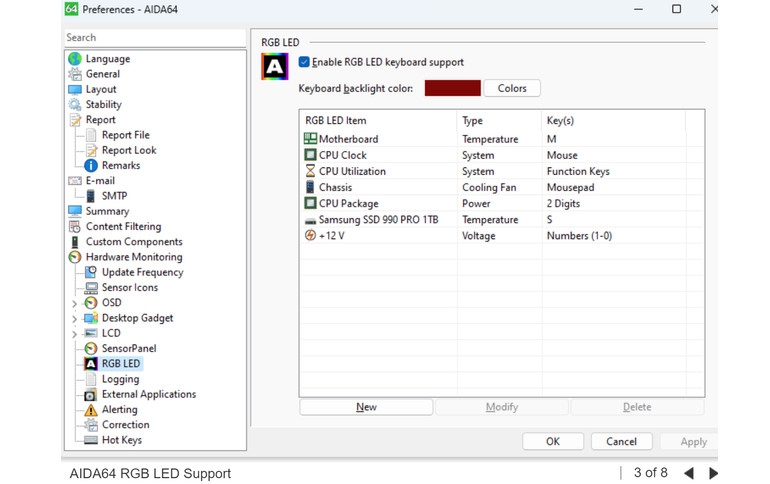The image size is (770, 484).
Task: Click the Search field in sidebar
Action: click(154, 38)
